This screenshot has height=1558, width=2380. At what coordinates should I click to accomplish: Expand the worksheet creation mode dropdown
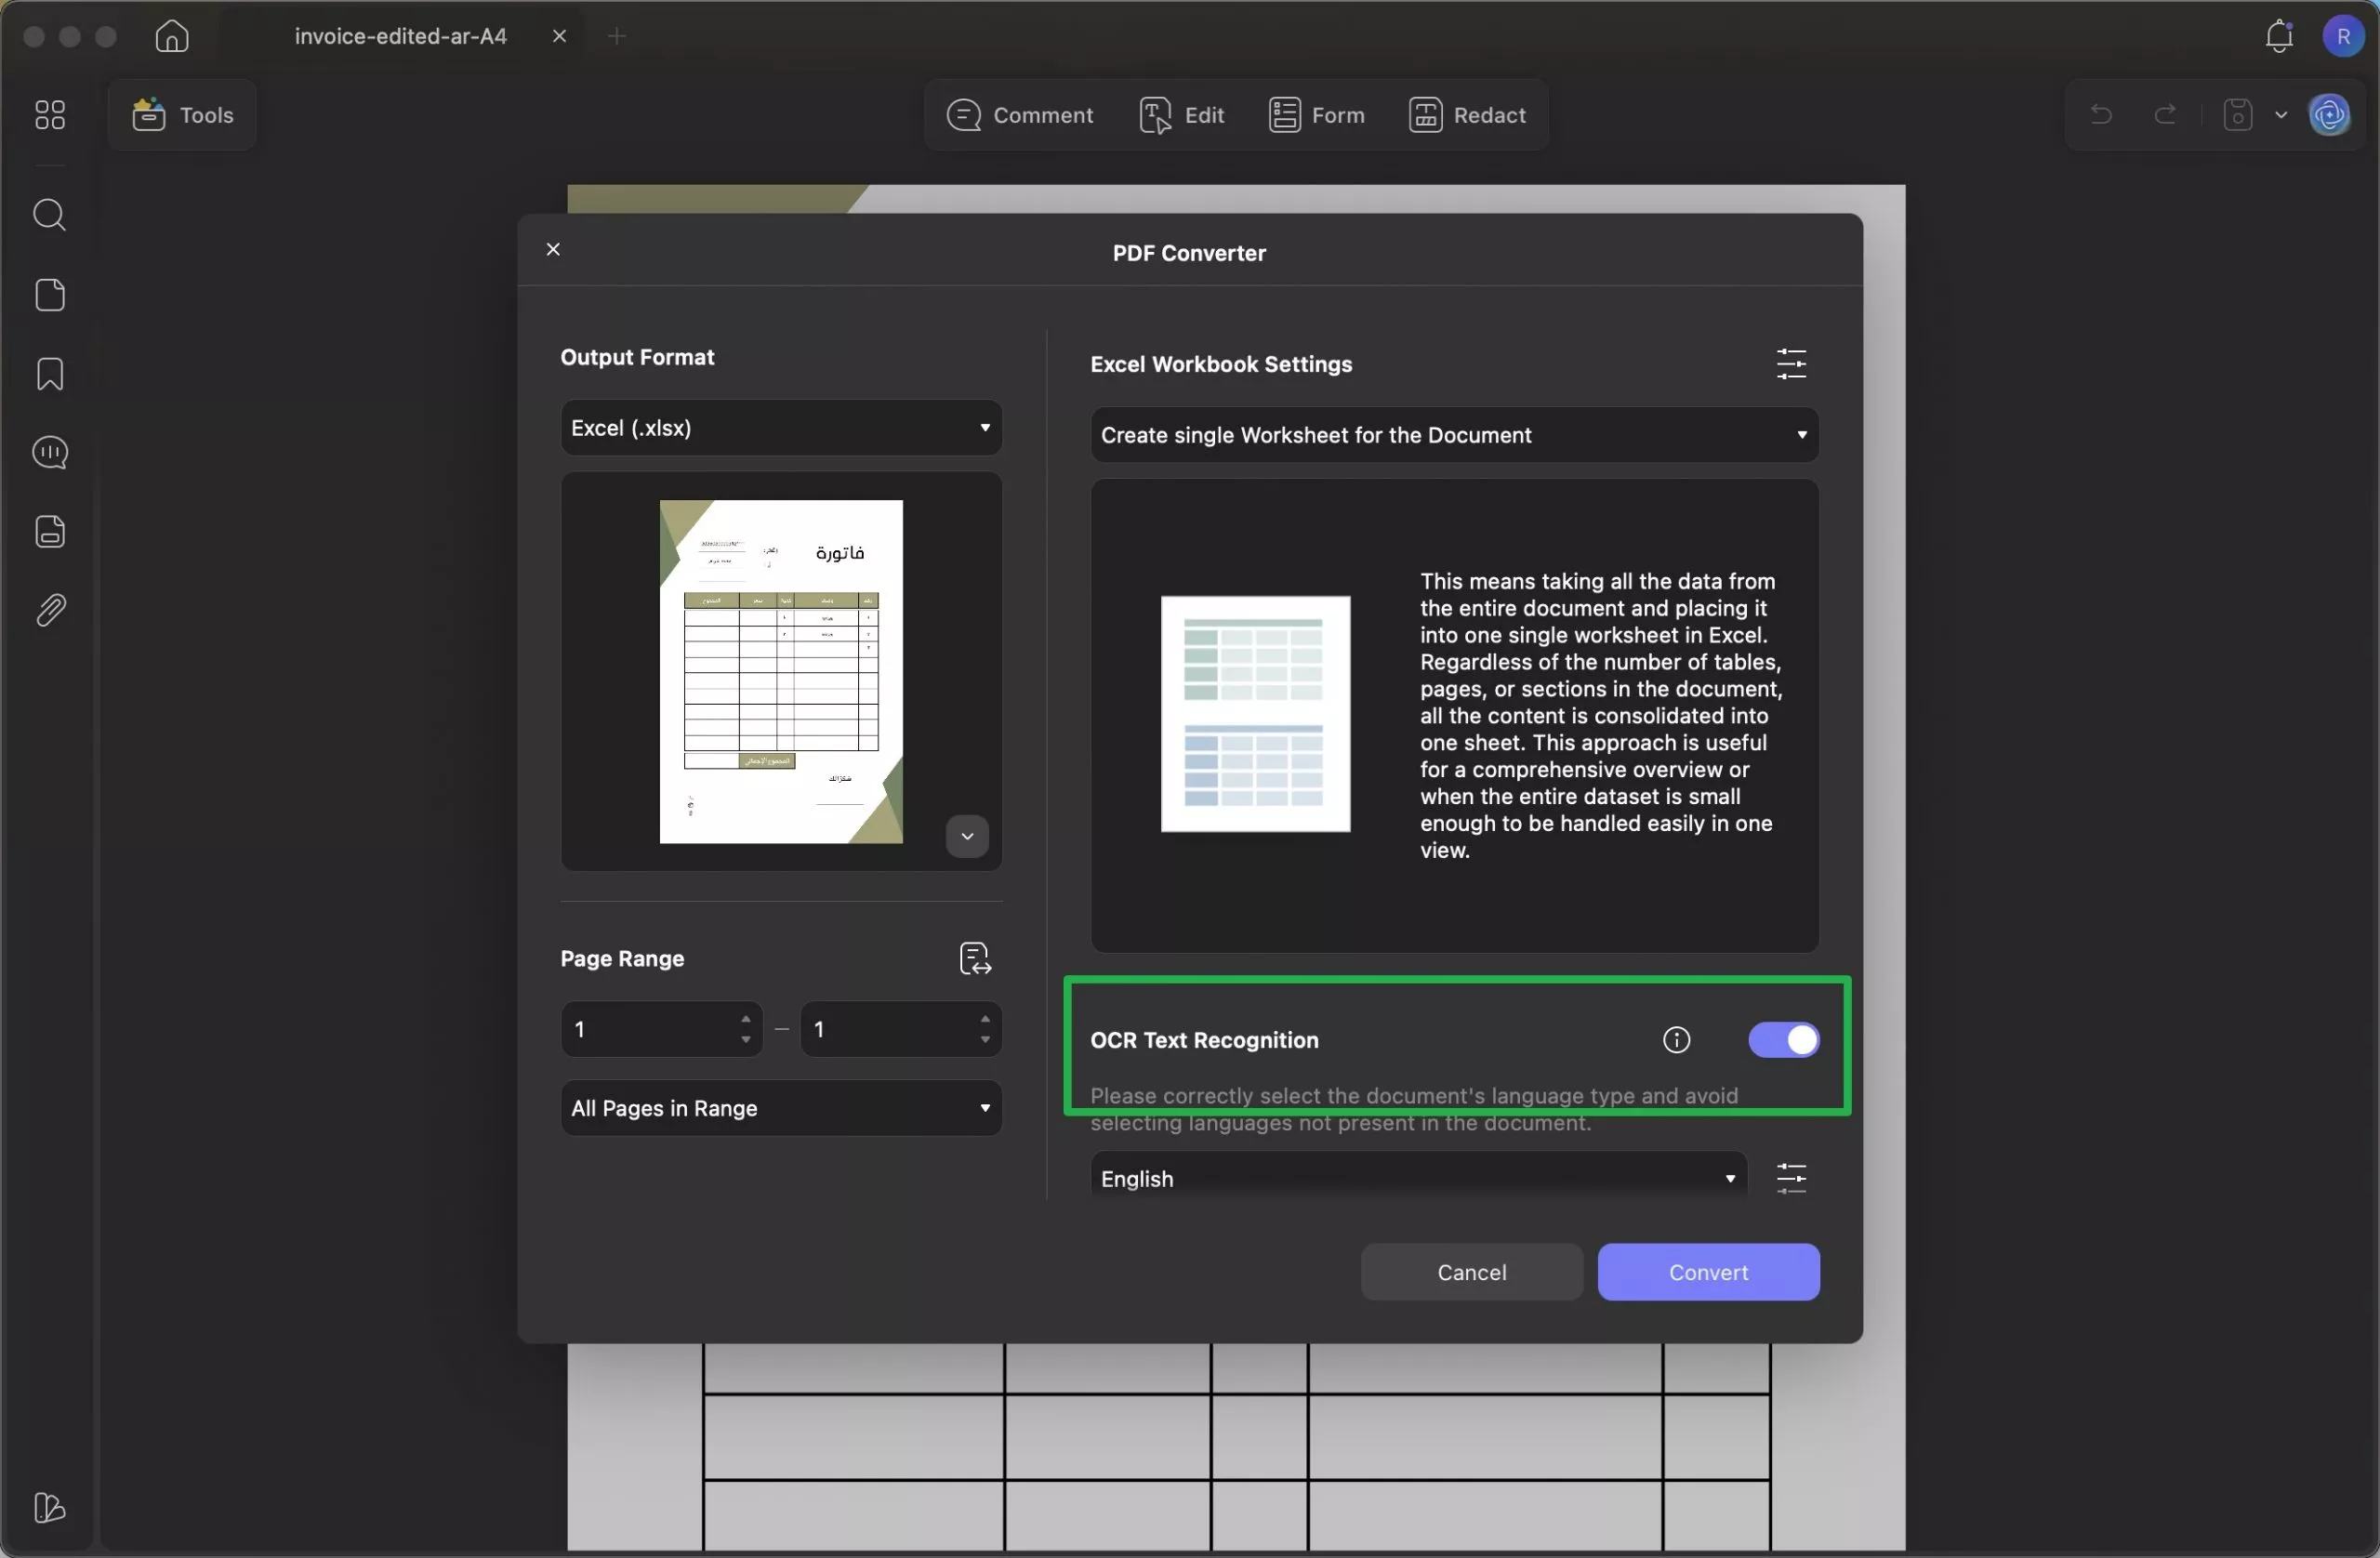(1454, 435)
